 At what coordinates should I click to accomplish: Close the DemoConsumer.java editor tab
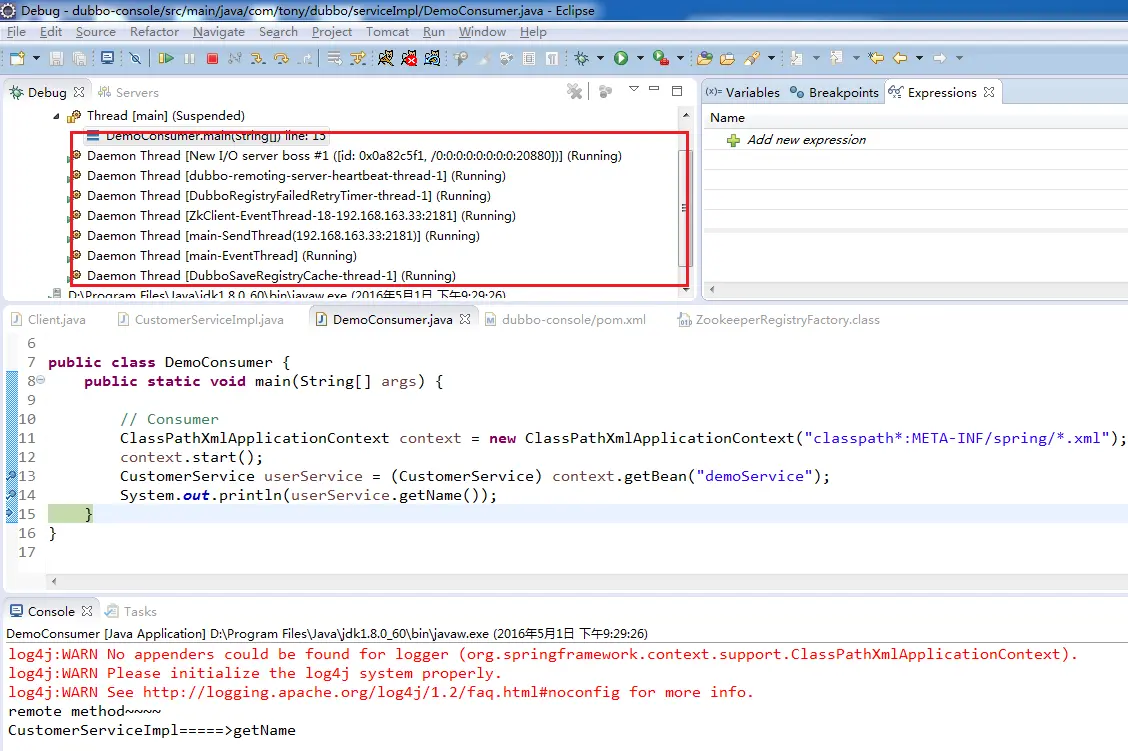point(465,319)
